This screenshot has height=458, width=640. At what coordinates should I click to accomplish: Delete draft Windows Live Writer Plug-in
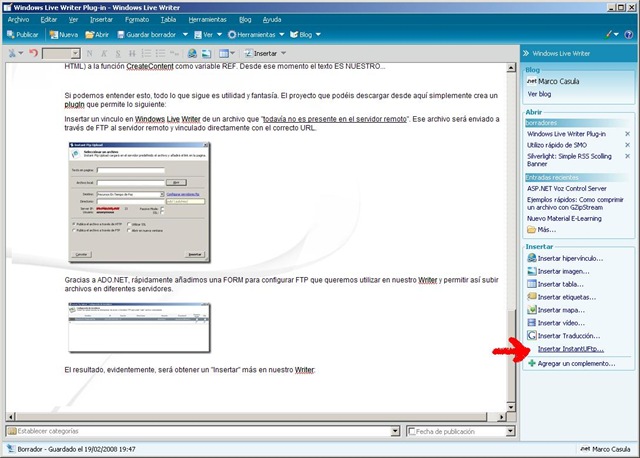coord(627,134)
